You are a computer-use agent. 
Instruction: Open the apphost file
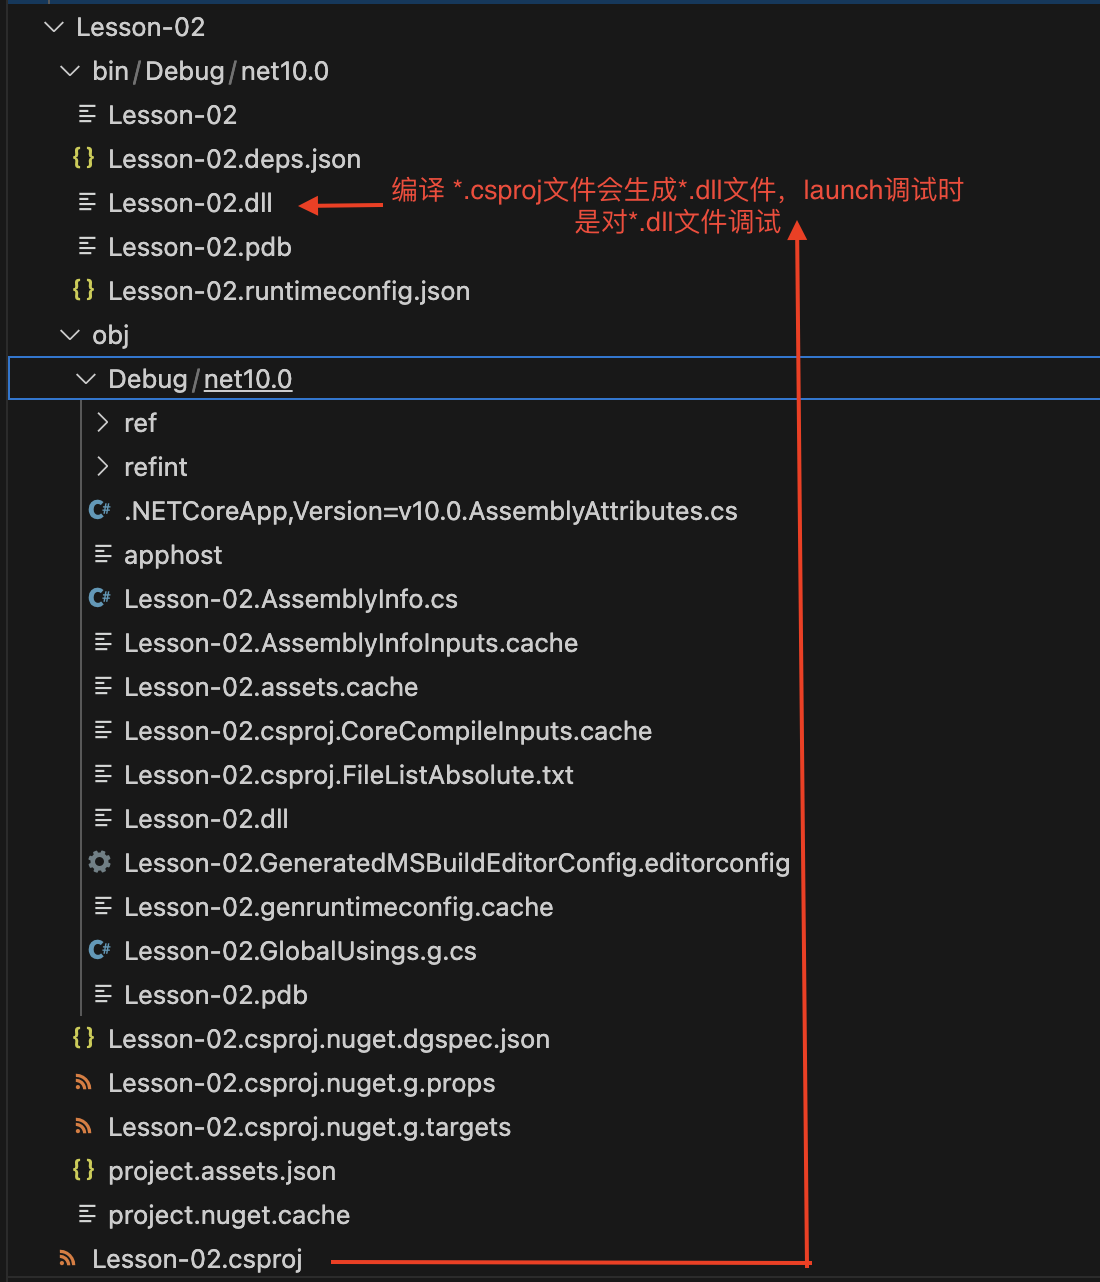coord(173,555)
